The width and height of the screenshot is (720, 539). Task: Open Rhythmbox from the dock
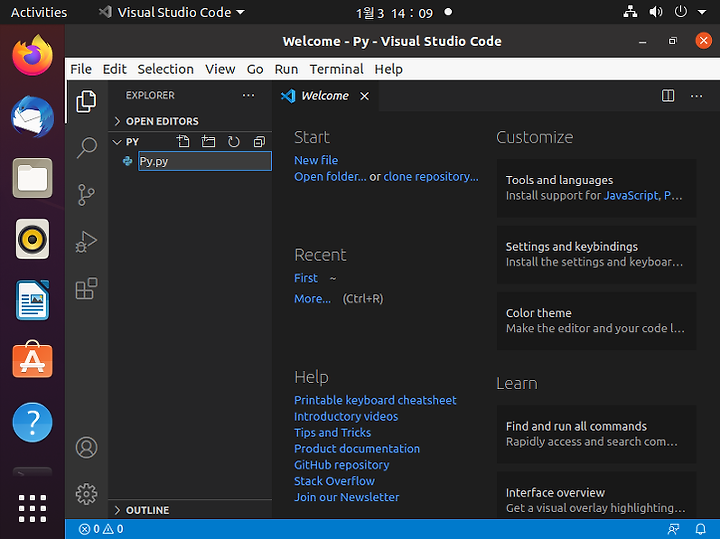[32, 239]
